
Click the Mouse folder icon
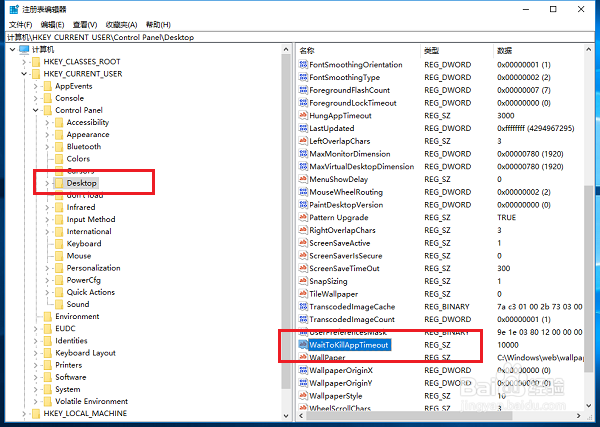59,256
